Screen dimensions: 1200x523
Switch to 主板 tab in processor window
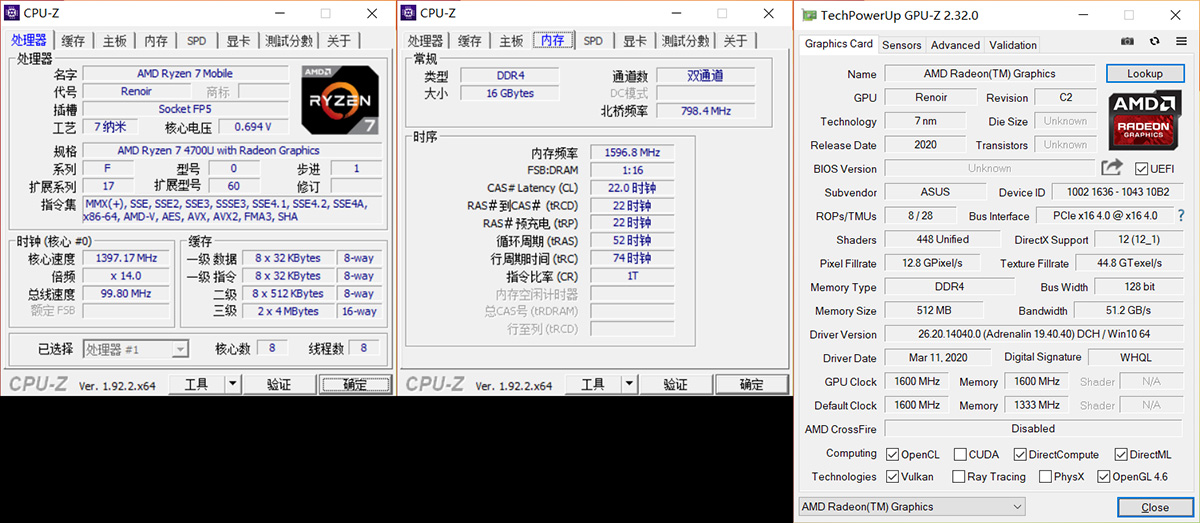coord(114,41)
